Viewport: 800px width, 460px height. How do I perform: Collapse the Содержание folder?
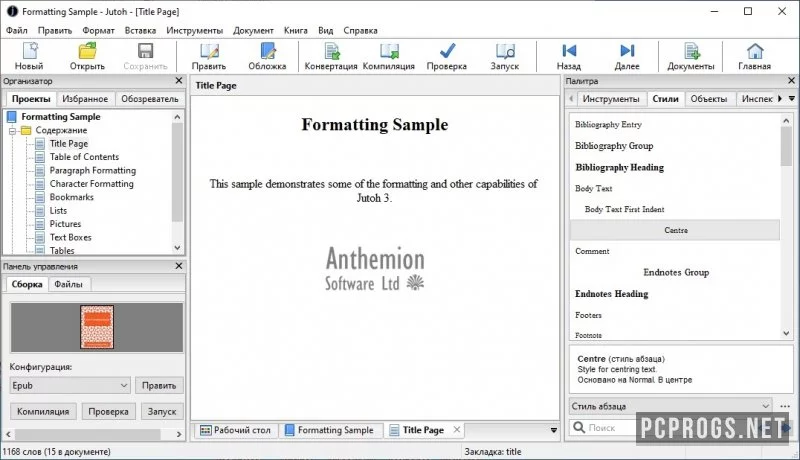(x=13, y=131)
